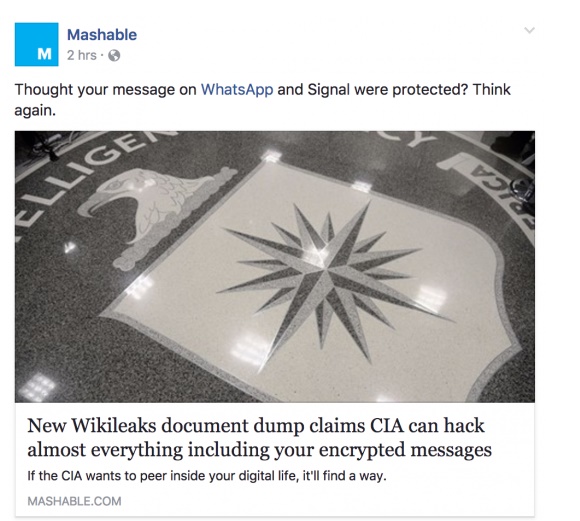Open the Mashable profile picture
580x521 pixels.
pyautogui.click(x=37, y=44)
